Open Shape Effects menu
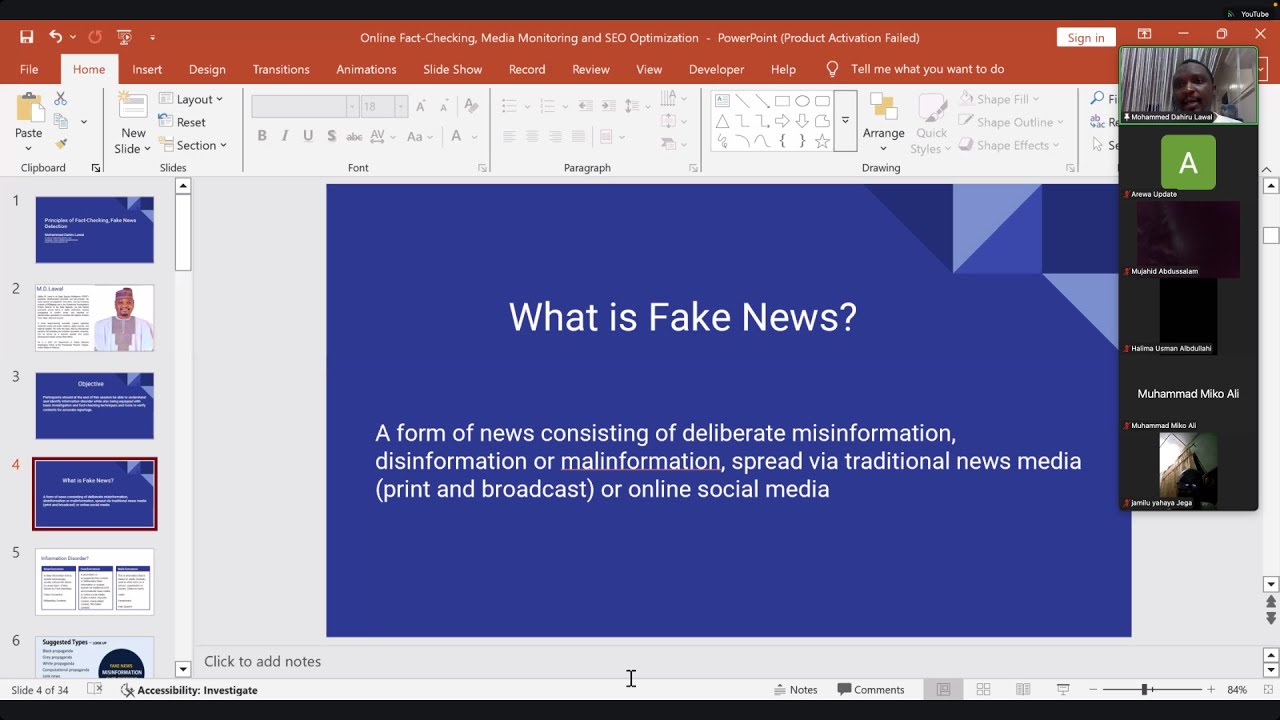This screenshot has height=720, width=1280. [x=1008, y=145]
